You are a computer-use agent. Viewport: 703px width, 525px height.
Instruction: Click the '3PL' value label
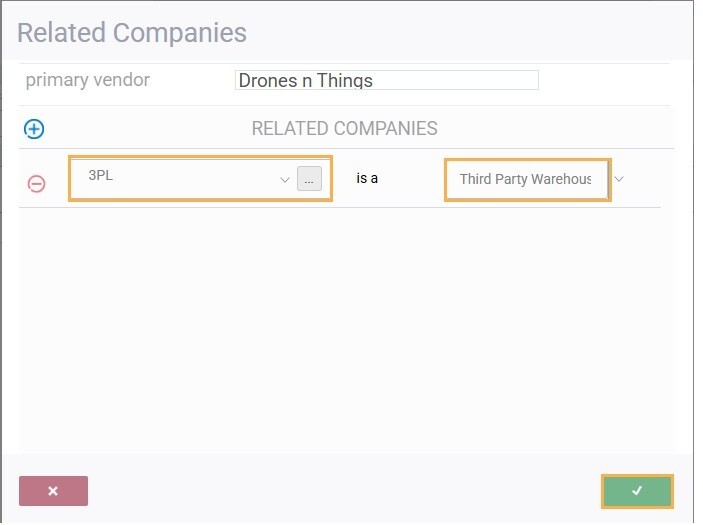point(100,175)
